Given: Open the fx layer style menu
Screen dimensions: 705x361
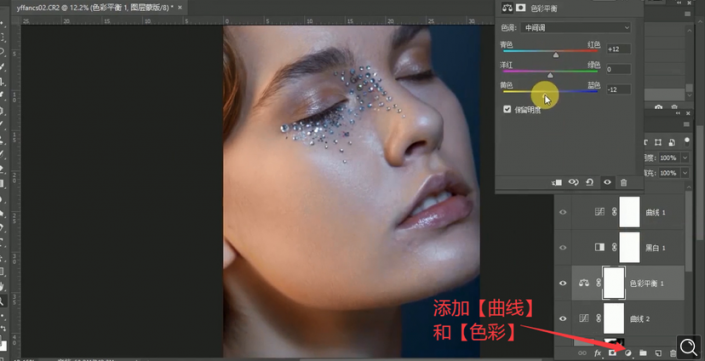Looking at the screenshot, I should click(x=598, y=353).
